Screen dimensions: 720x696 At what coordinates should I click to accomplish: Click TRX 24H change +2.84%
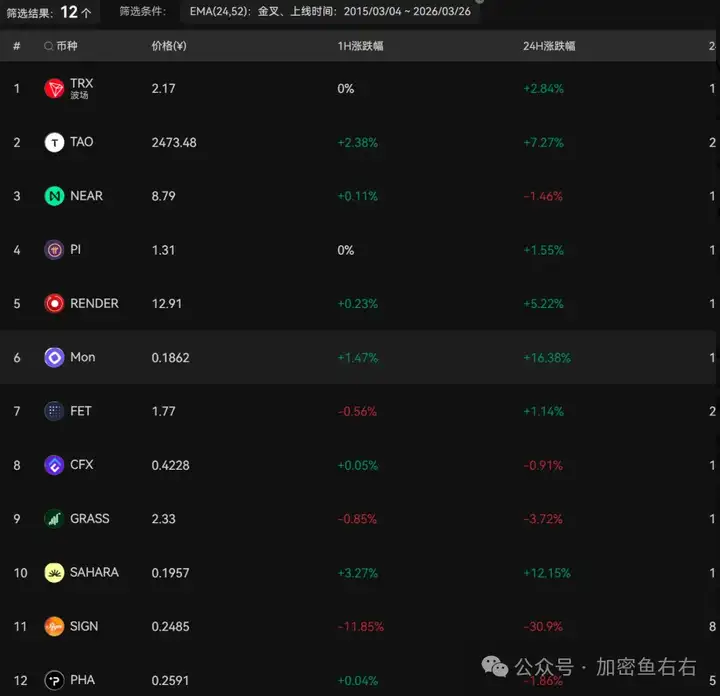pos(544,89)
